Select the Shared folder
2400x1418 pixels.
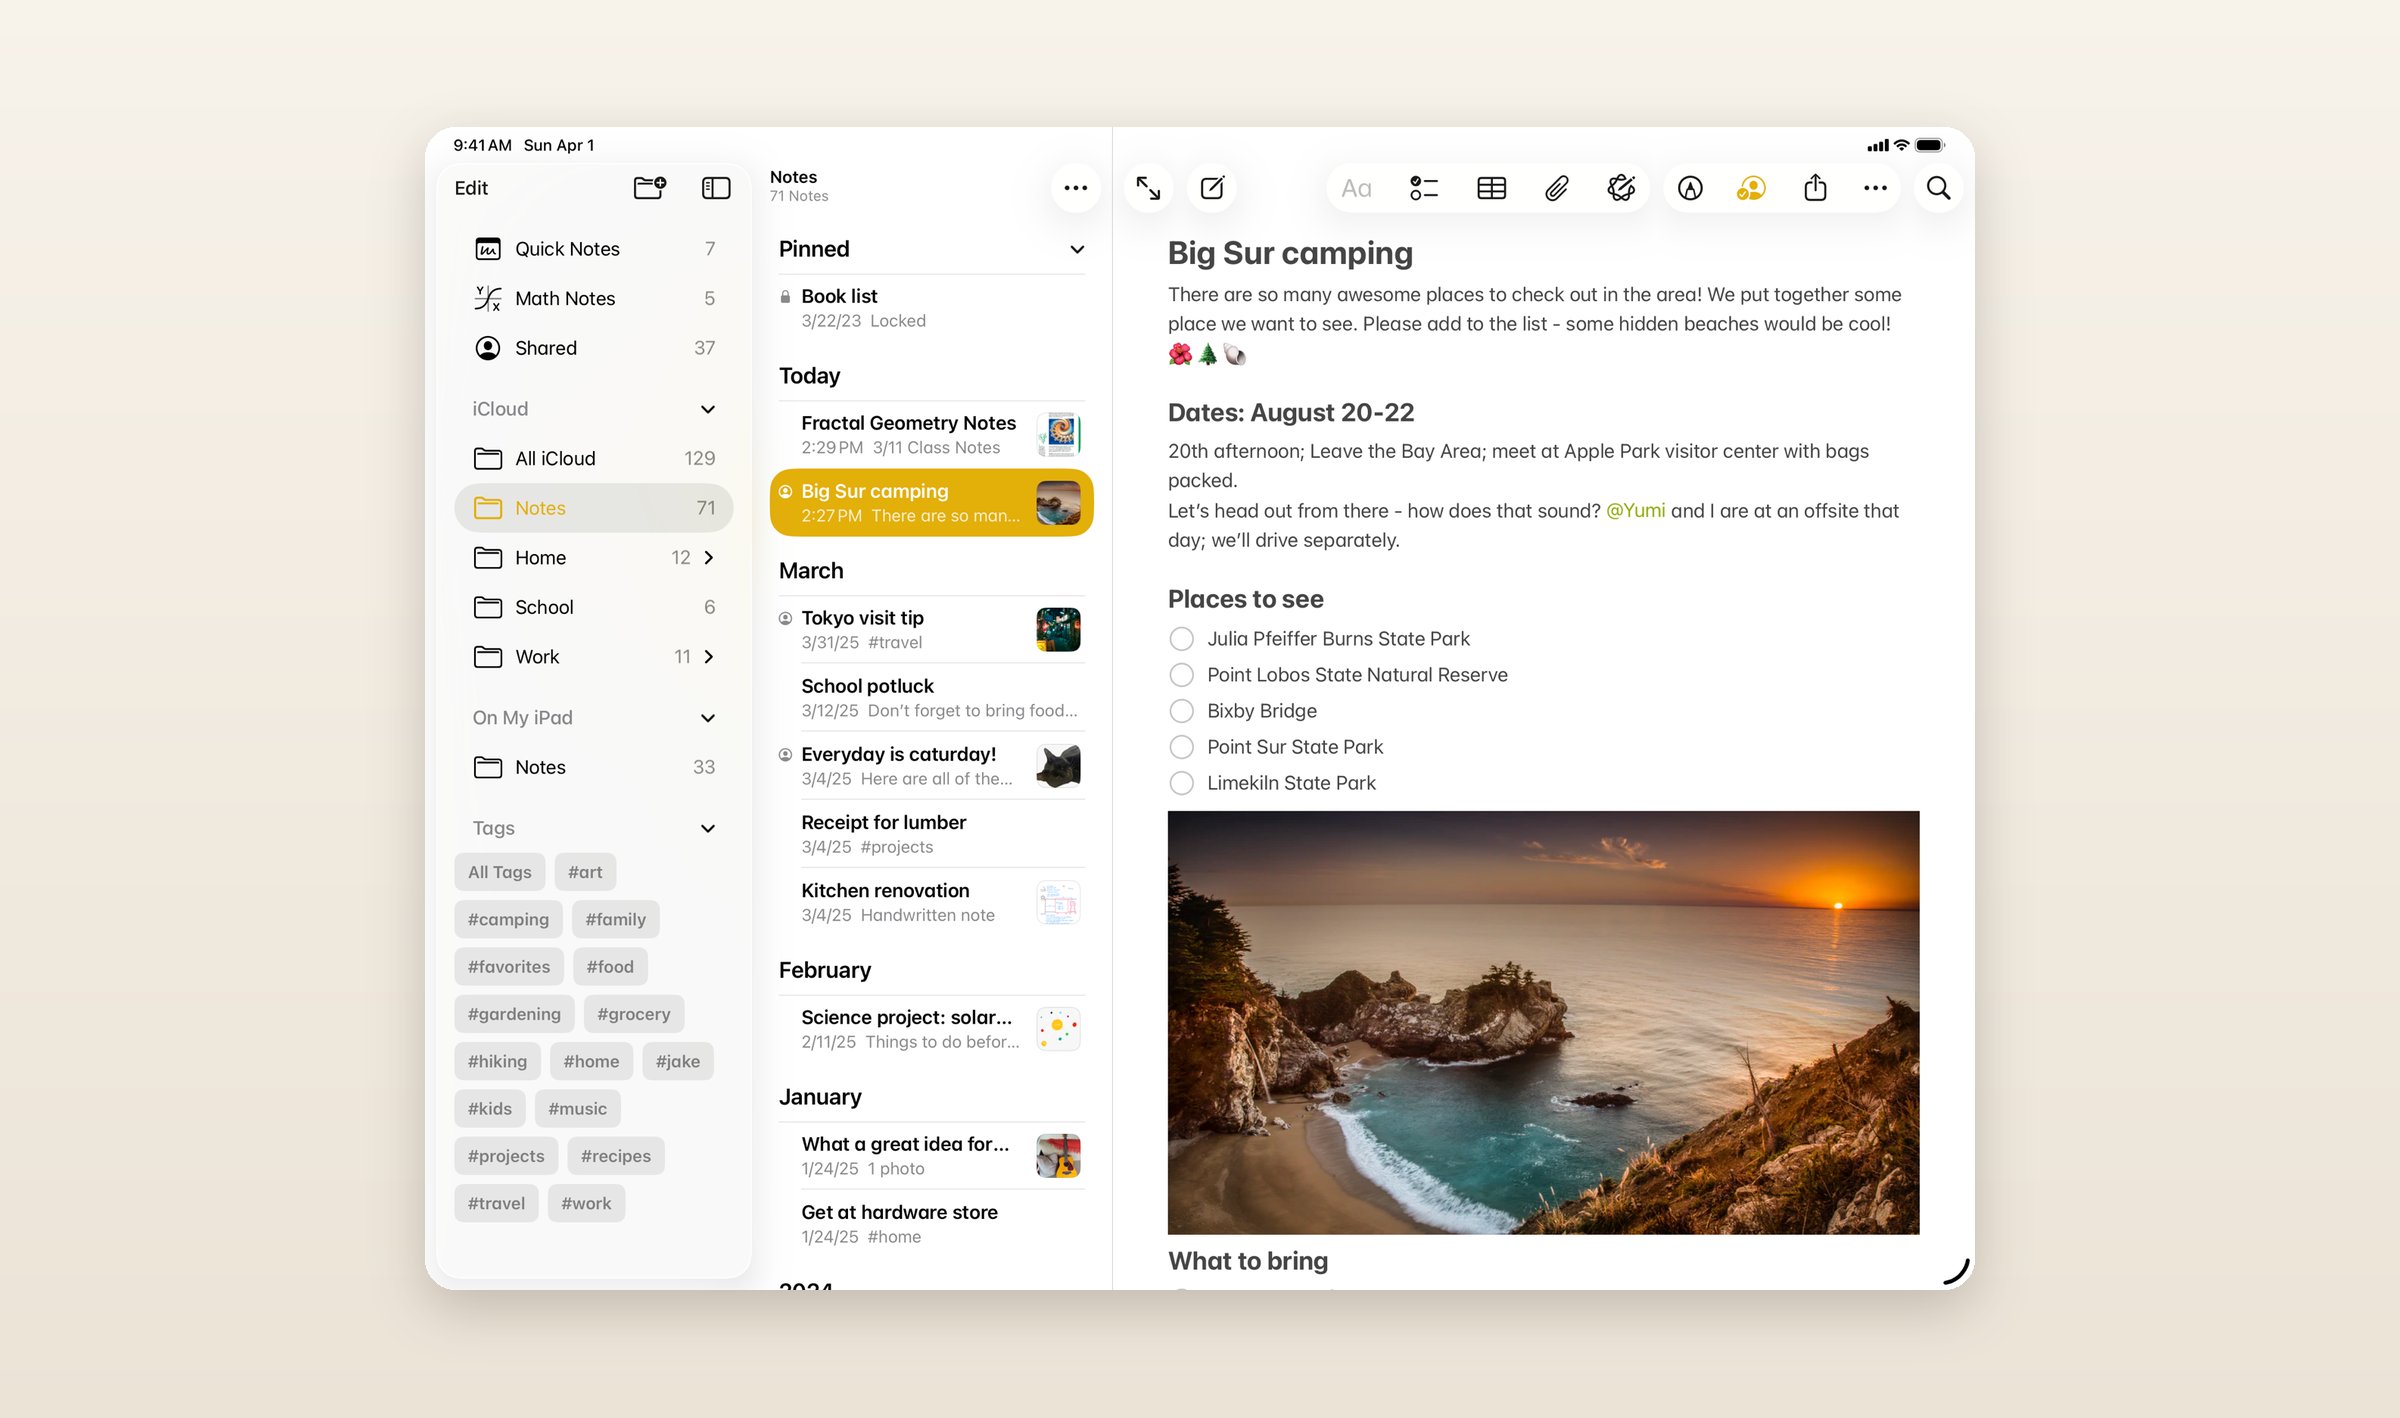point(594,348)
